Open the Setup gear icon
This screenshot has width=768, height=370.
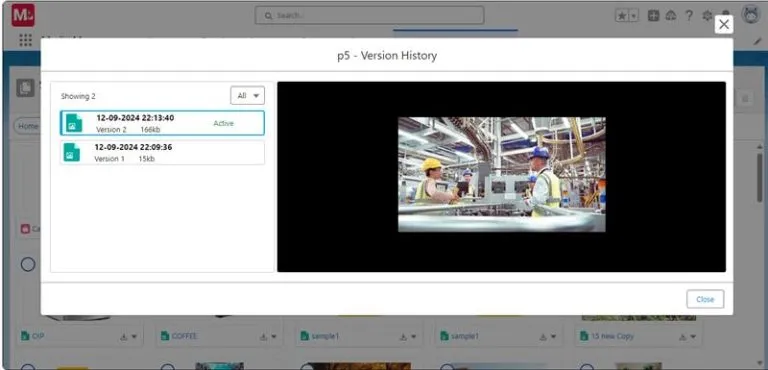point(707,16)
